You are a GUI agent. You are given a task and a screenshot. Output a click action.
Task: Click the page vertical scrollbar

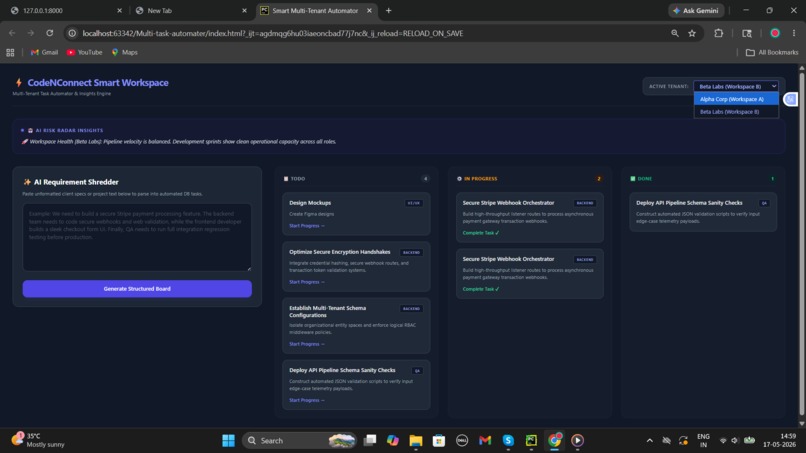coord(801,244)
